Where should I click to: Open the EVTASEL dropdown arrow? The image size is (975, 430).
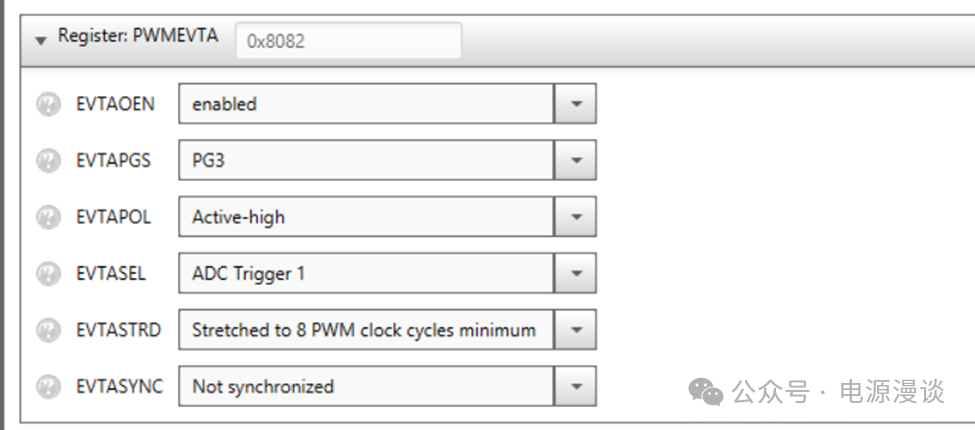(x=575, y=273)
